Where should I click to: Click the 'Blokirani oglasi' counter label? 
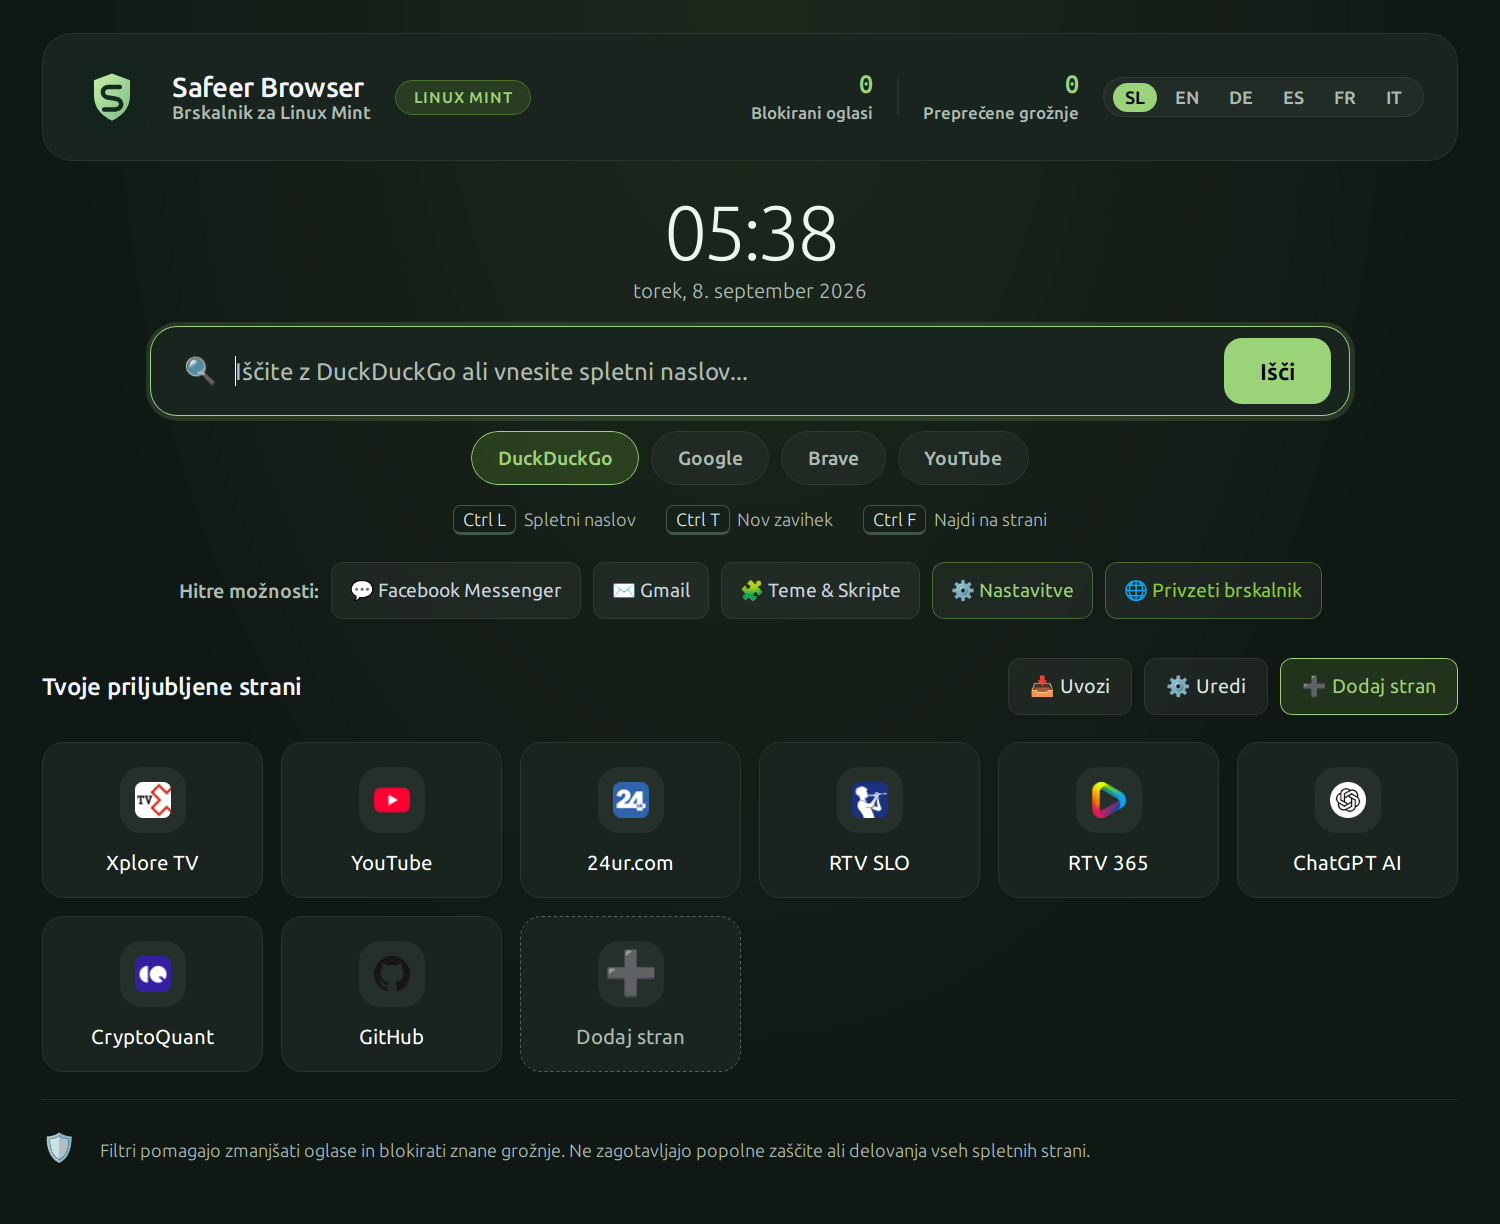(812, 113)
